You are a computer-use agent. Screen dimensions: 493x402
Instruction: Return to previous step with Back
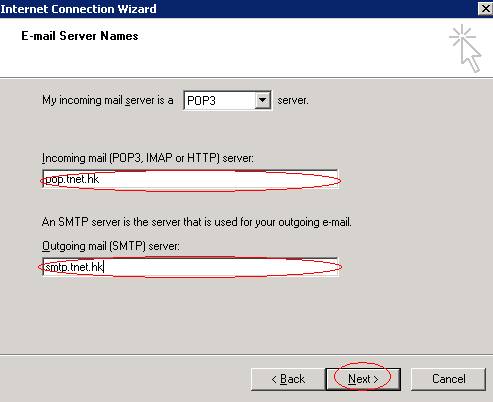tap(288, 379)
